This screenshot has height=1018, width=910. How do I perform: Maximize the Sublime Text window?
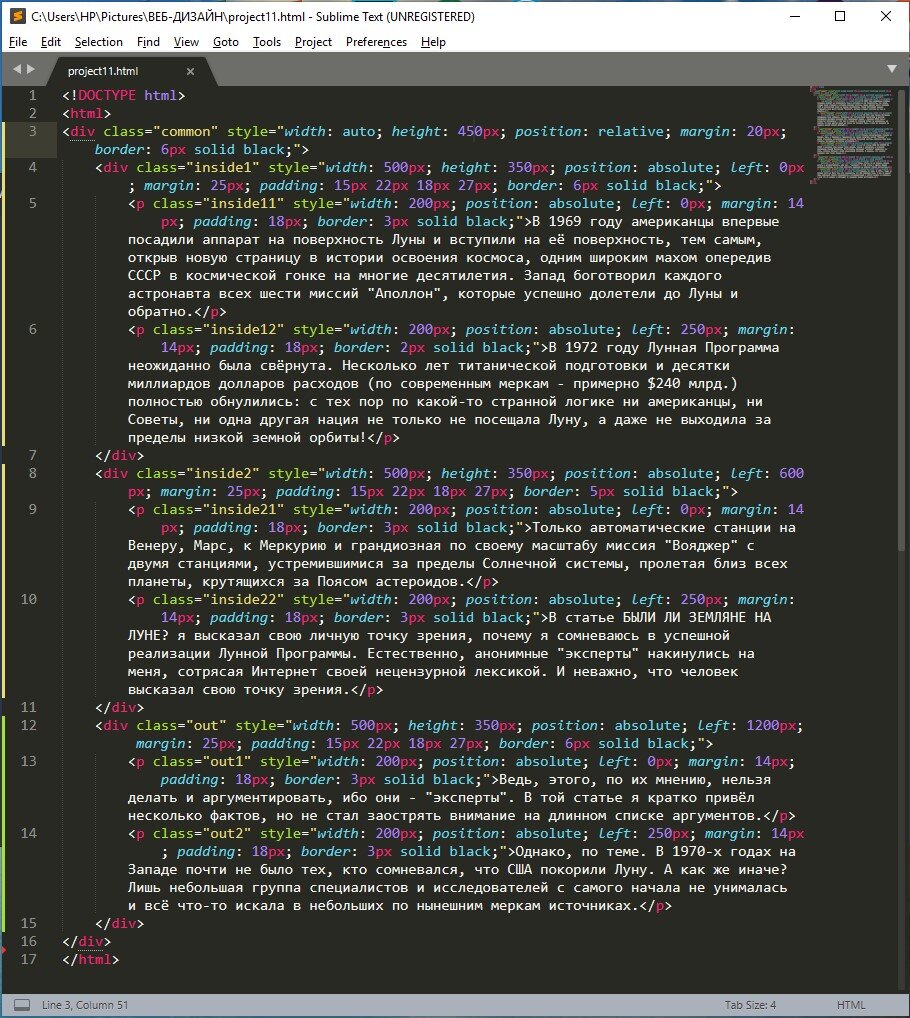840,16
